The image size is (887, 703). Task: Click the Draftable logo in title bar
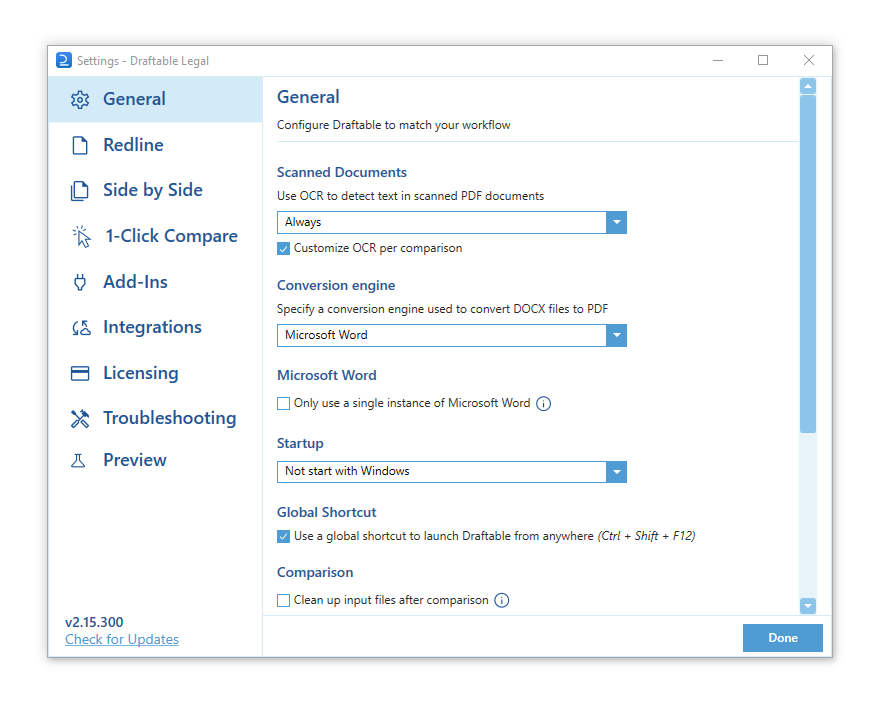[64, 61]
